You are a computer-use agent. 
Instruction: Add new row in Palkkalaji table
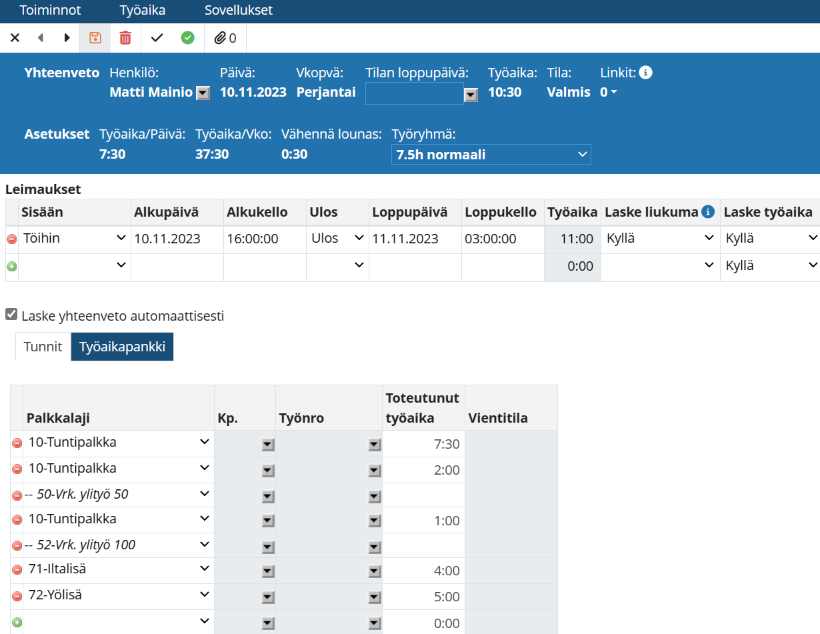pyautogui.click(x=16, y=622)
